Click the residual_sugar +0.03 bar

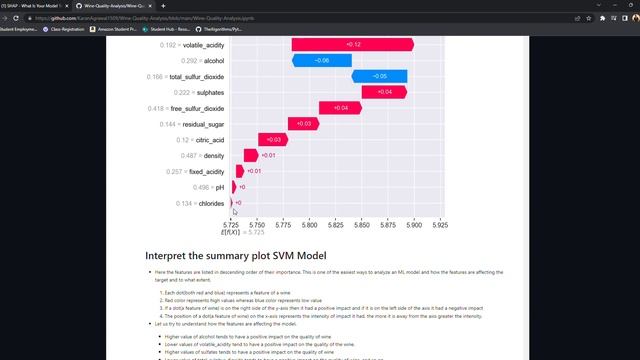[303, 124]
